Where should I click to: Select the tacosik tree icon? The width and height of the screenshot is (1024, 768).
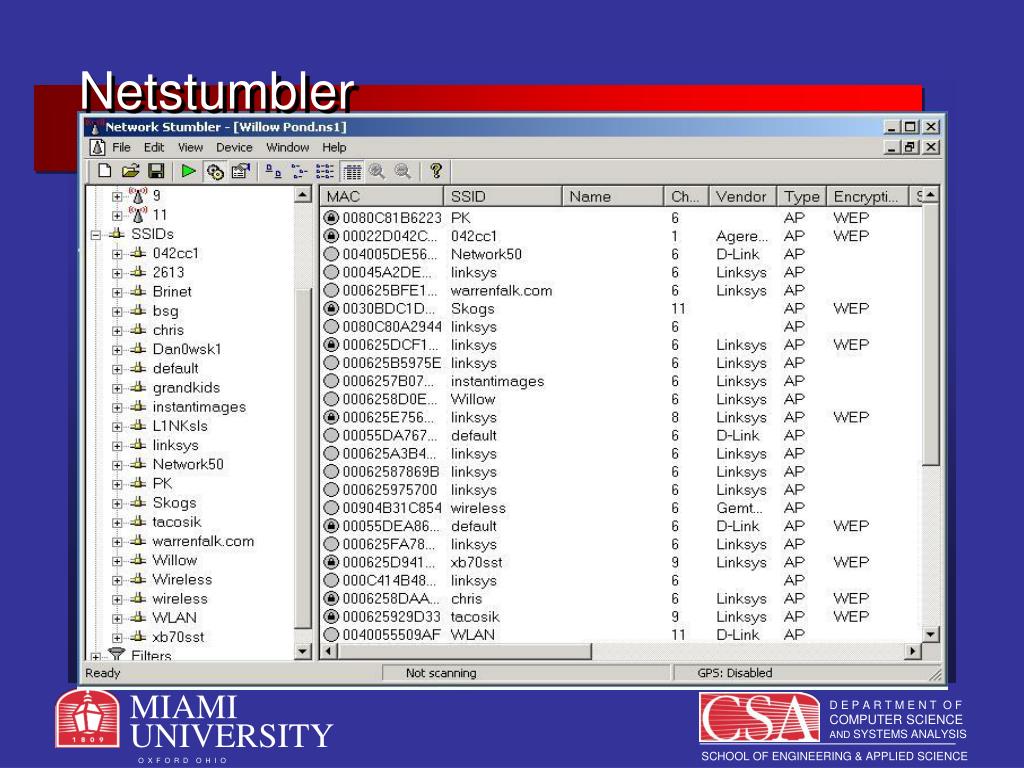click(x=138, y=522)
